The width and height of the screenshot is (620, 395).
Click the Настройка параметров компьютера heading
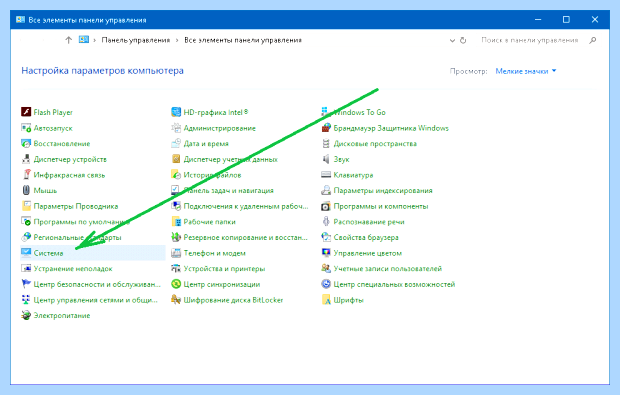[x=102, y=71]
